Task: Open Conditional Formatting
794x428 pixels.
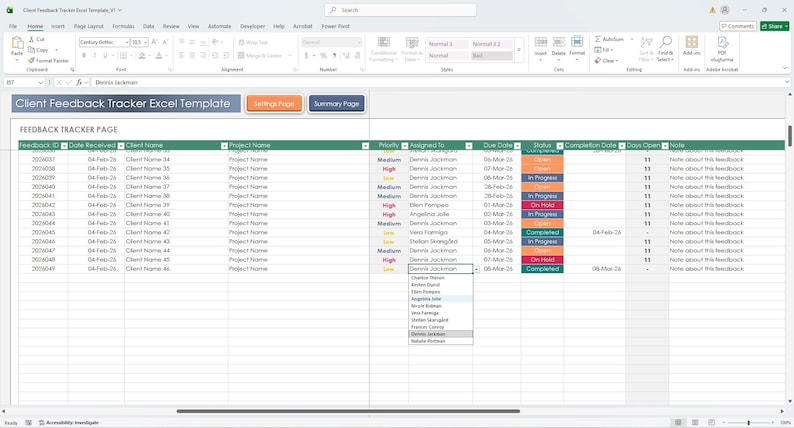Action: point(384,49)
